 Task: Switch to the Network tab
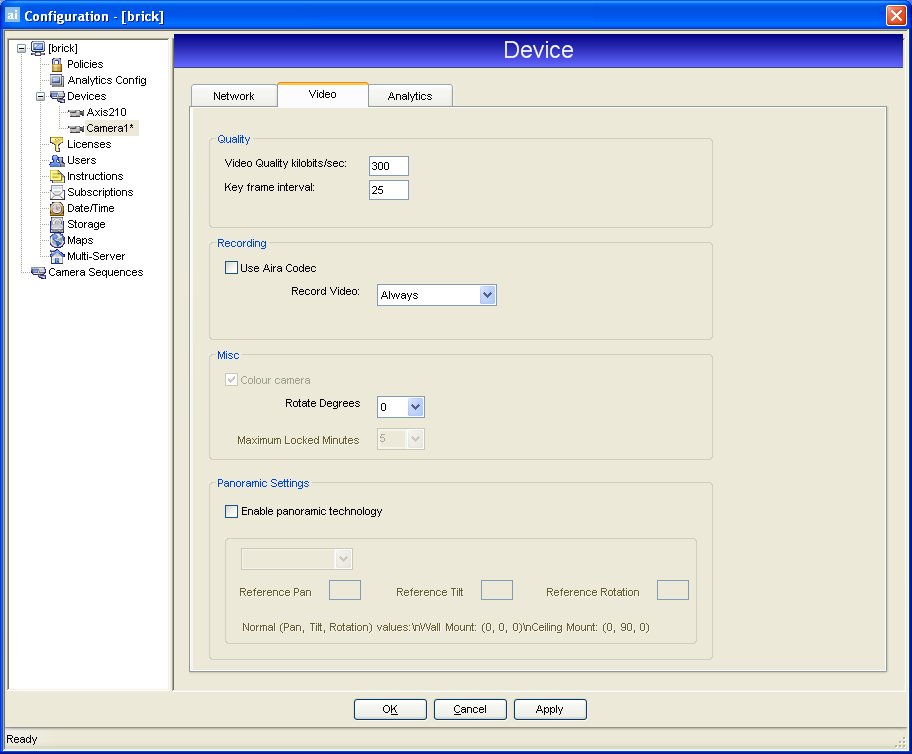click(234, 95)
